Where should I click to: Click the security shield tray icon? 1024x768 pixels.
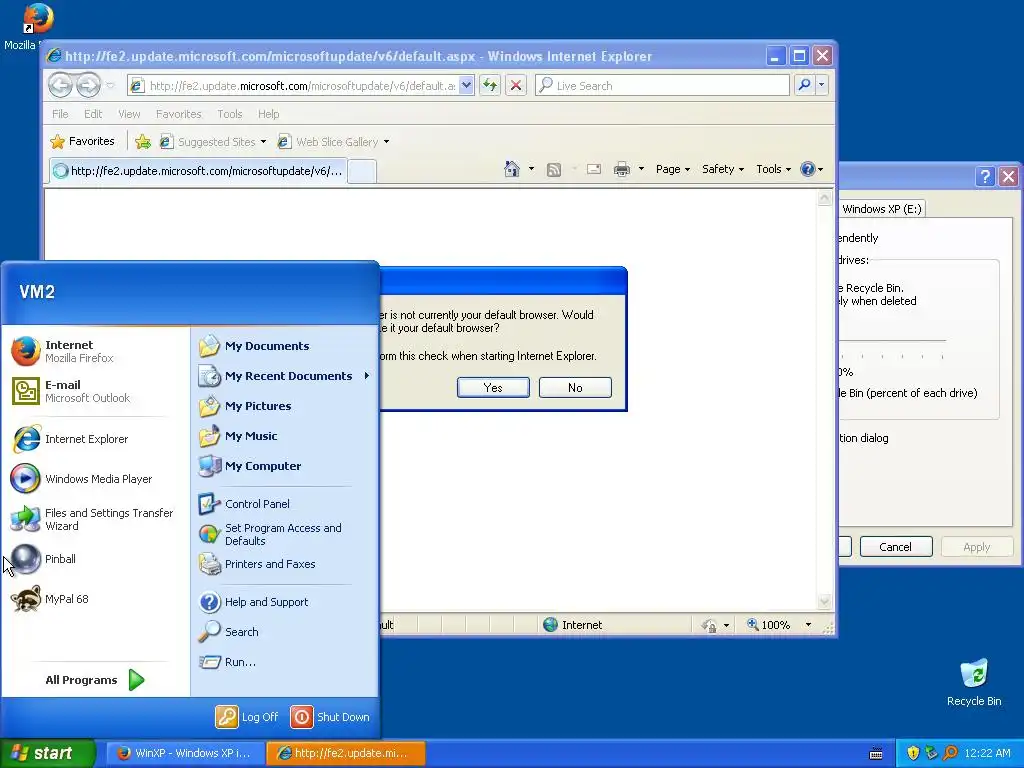pos(913,753)
